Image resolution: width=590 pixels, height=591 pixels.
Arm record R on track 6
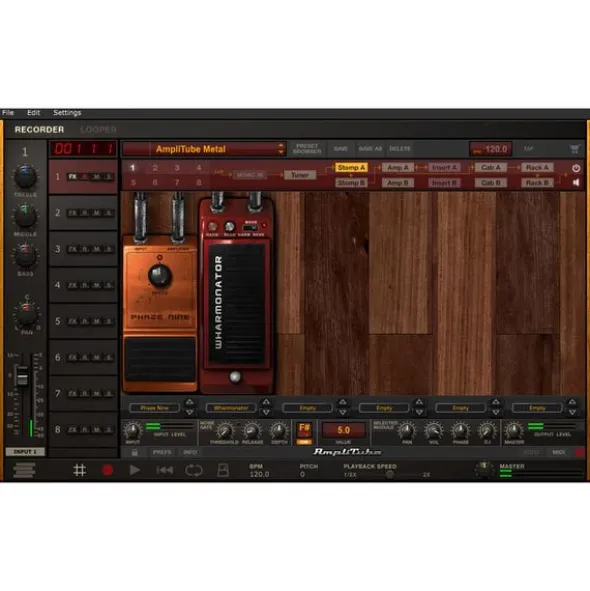(85, 357)
